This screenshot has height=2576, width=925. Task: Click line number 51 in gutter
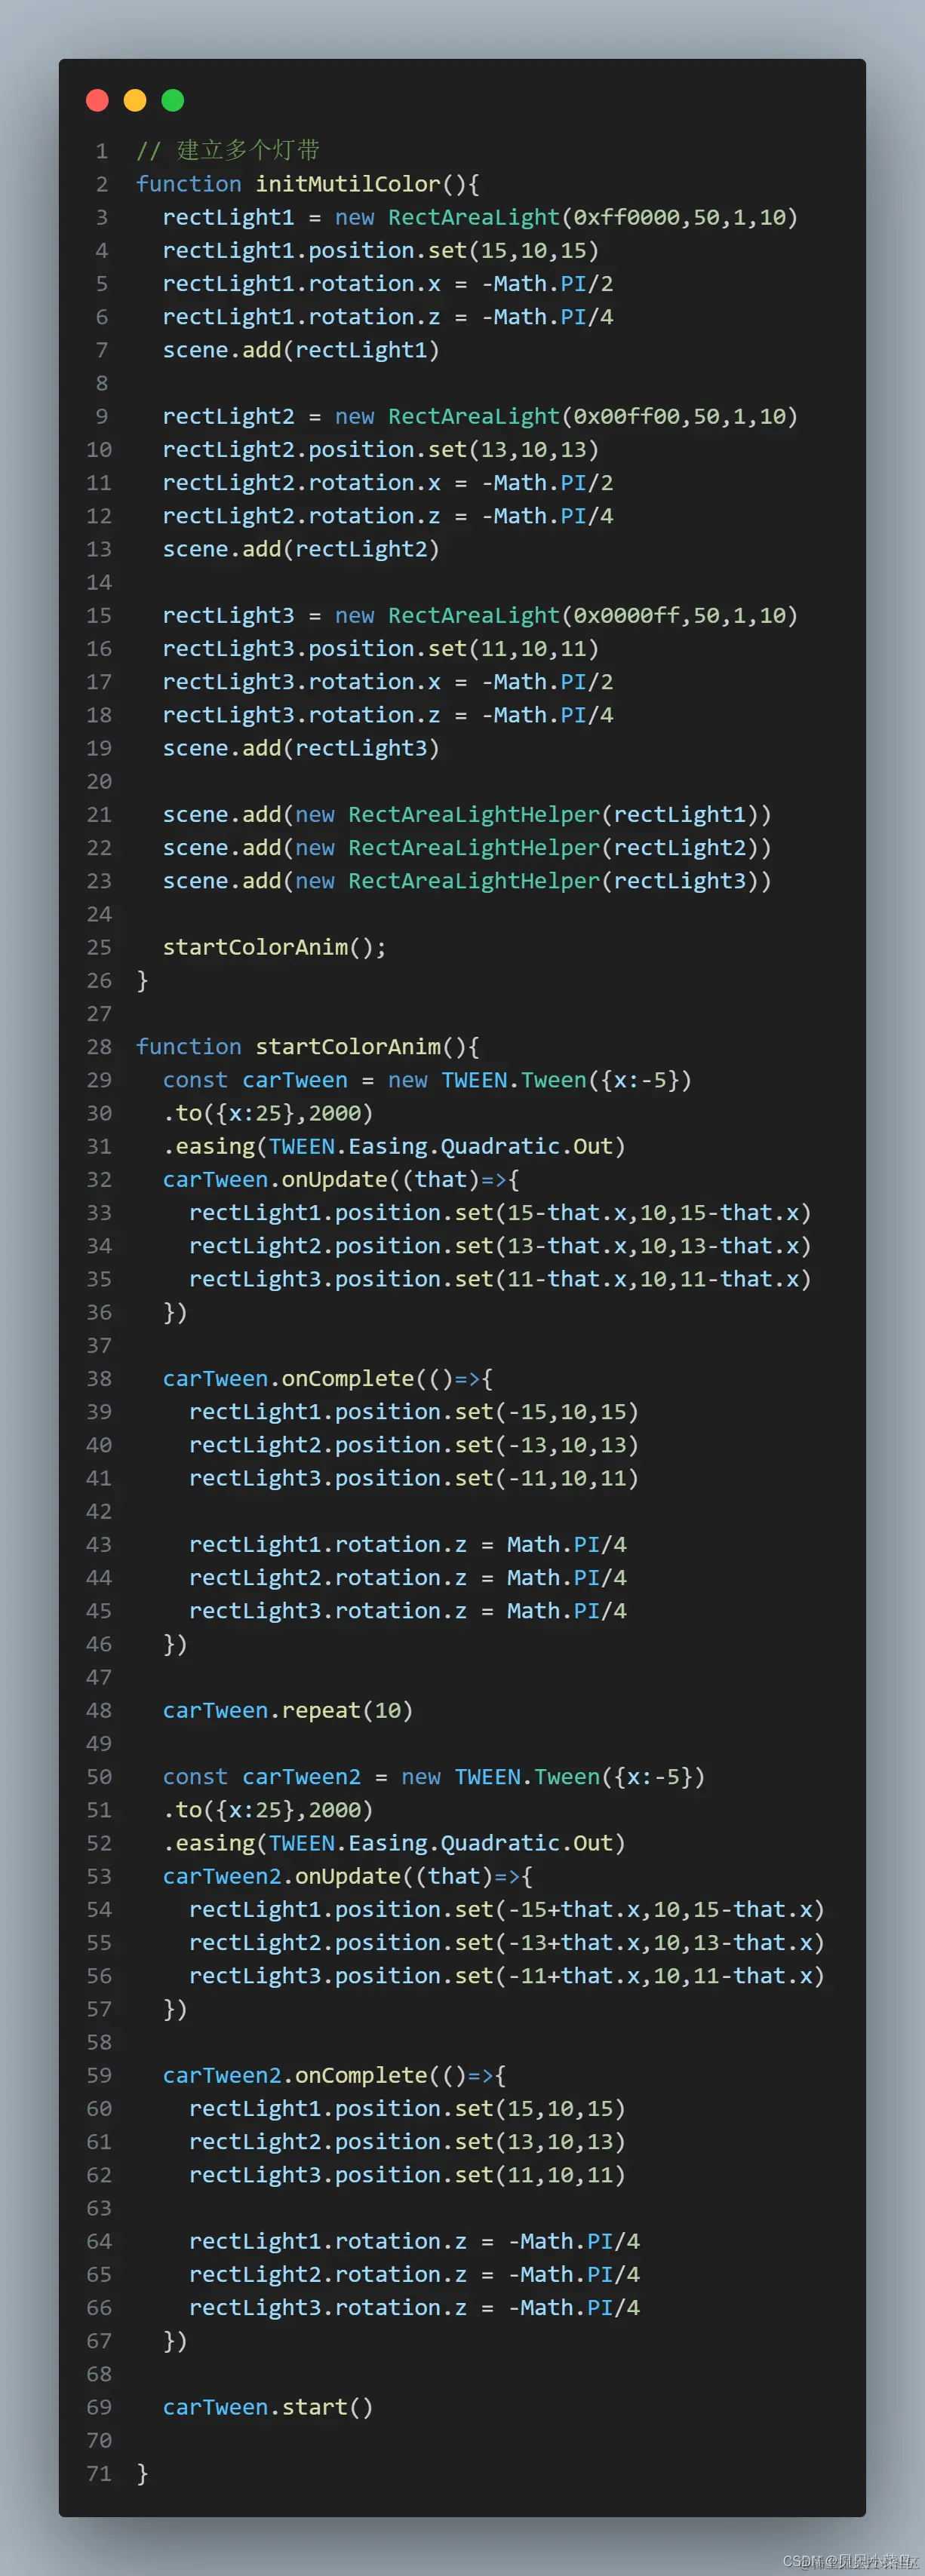pyautogui.click(x=99, y=1810)
